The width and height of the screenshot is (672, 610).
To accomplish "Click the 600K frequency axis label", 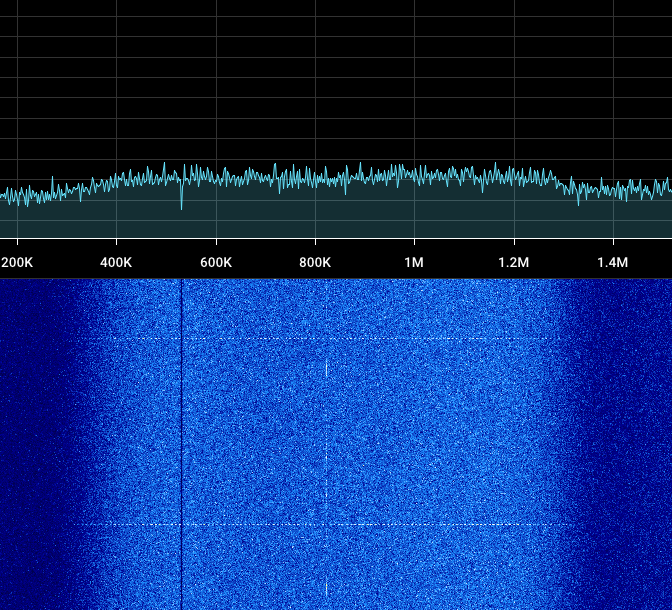I will [216, 262].
